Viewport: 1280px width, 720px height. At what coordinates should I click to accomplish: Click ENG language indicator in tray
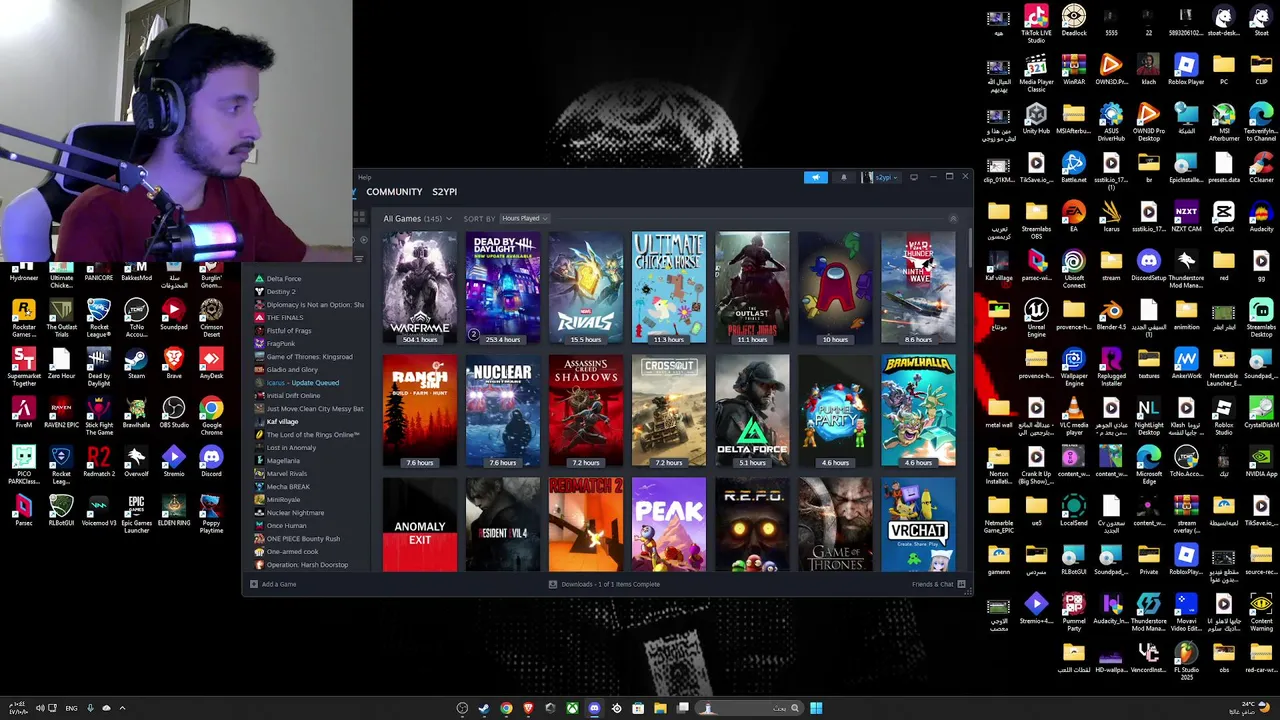pyautogui.click(x=71, y=708)
